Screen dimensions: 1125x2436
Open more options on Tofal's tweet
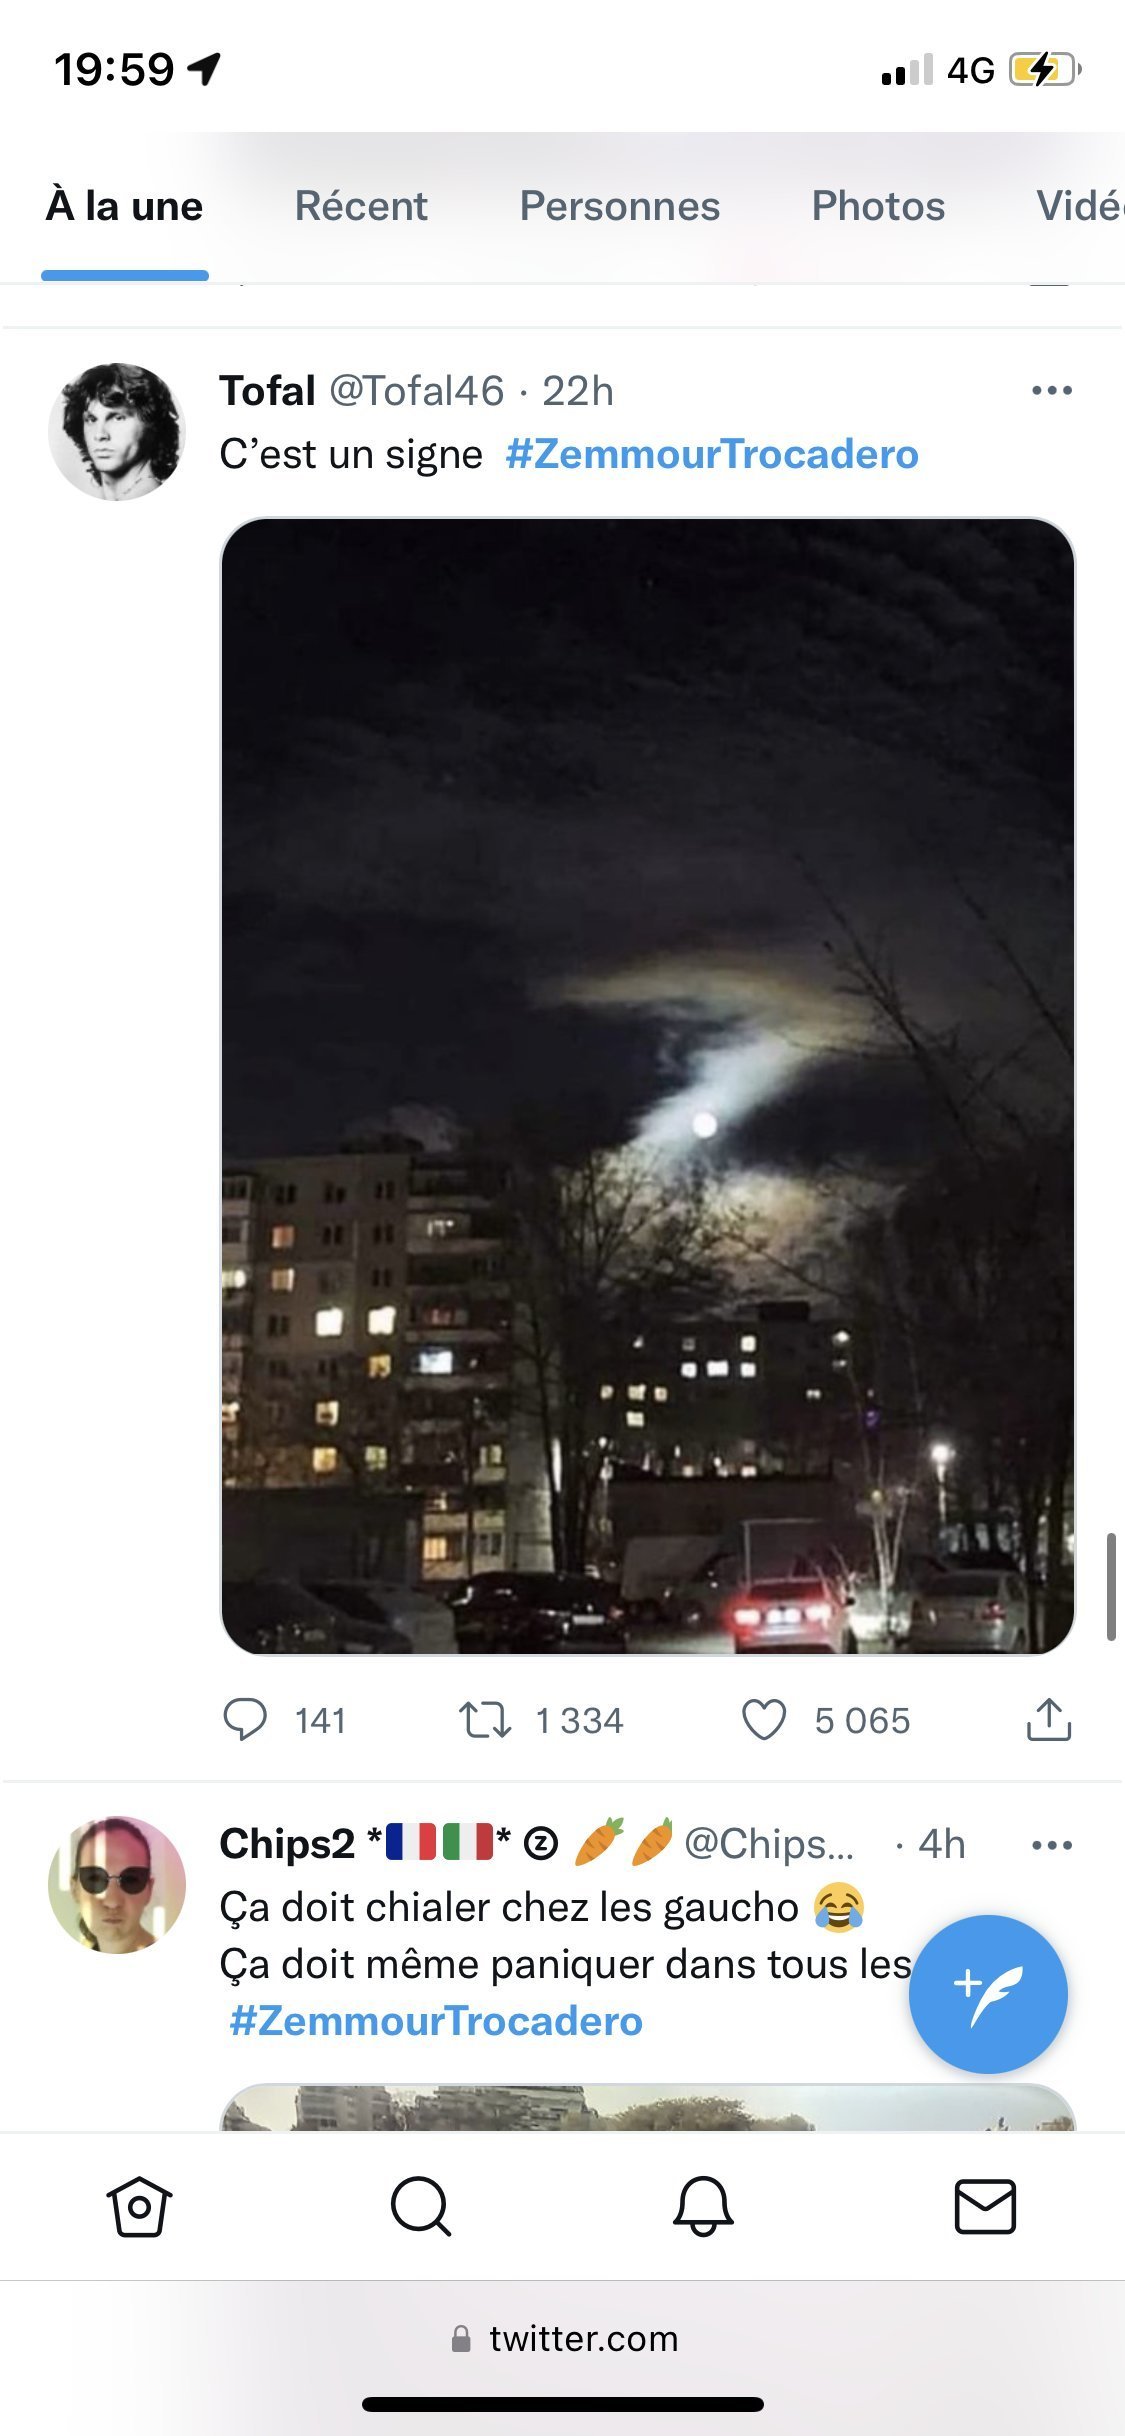[x=1051, y=391]
